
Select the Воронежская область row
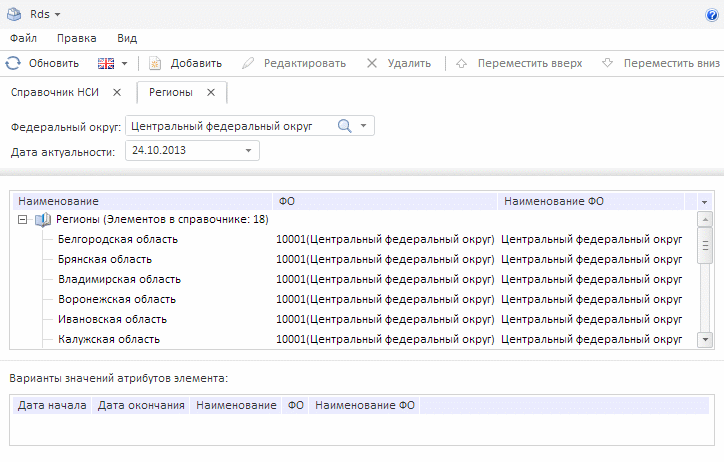tap(117, 299)
